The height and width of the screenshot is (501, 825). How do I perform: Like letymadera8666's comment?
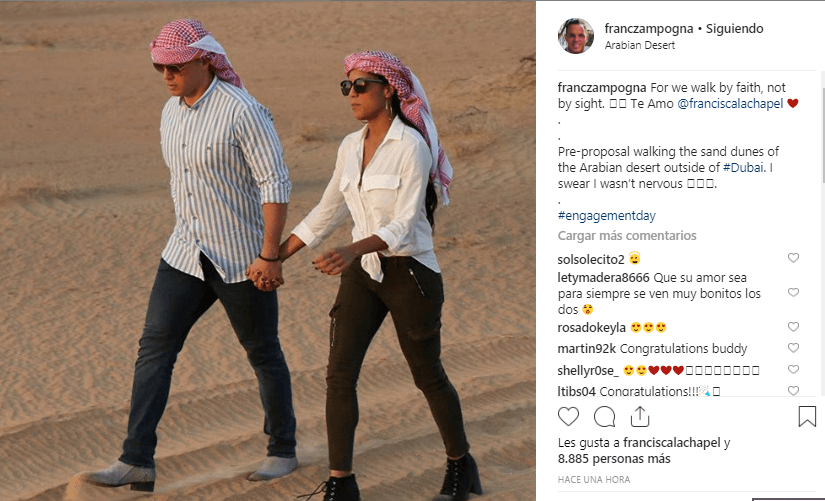[793, 292]
